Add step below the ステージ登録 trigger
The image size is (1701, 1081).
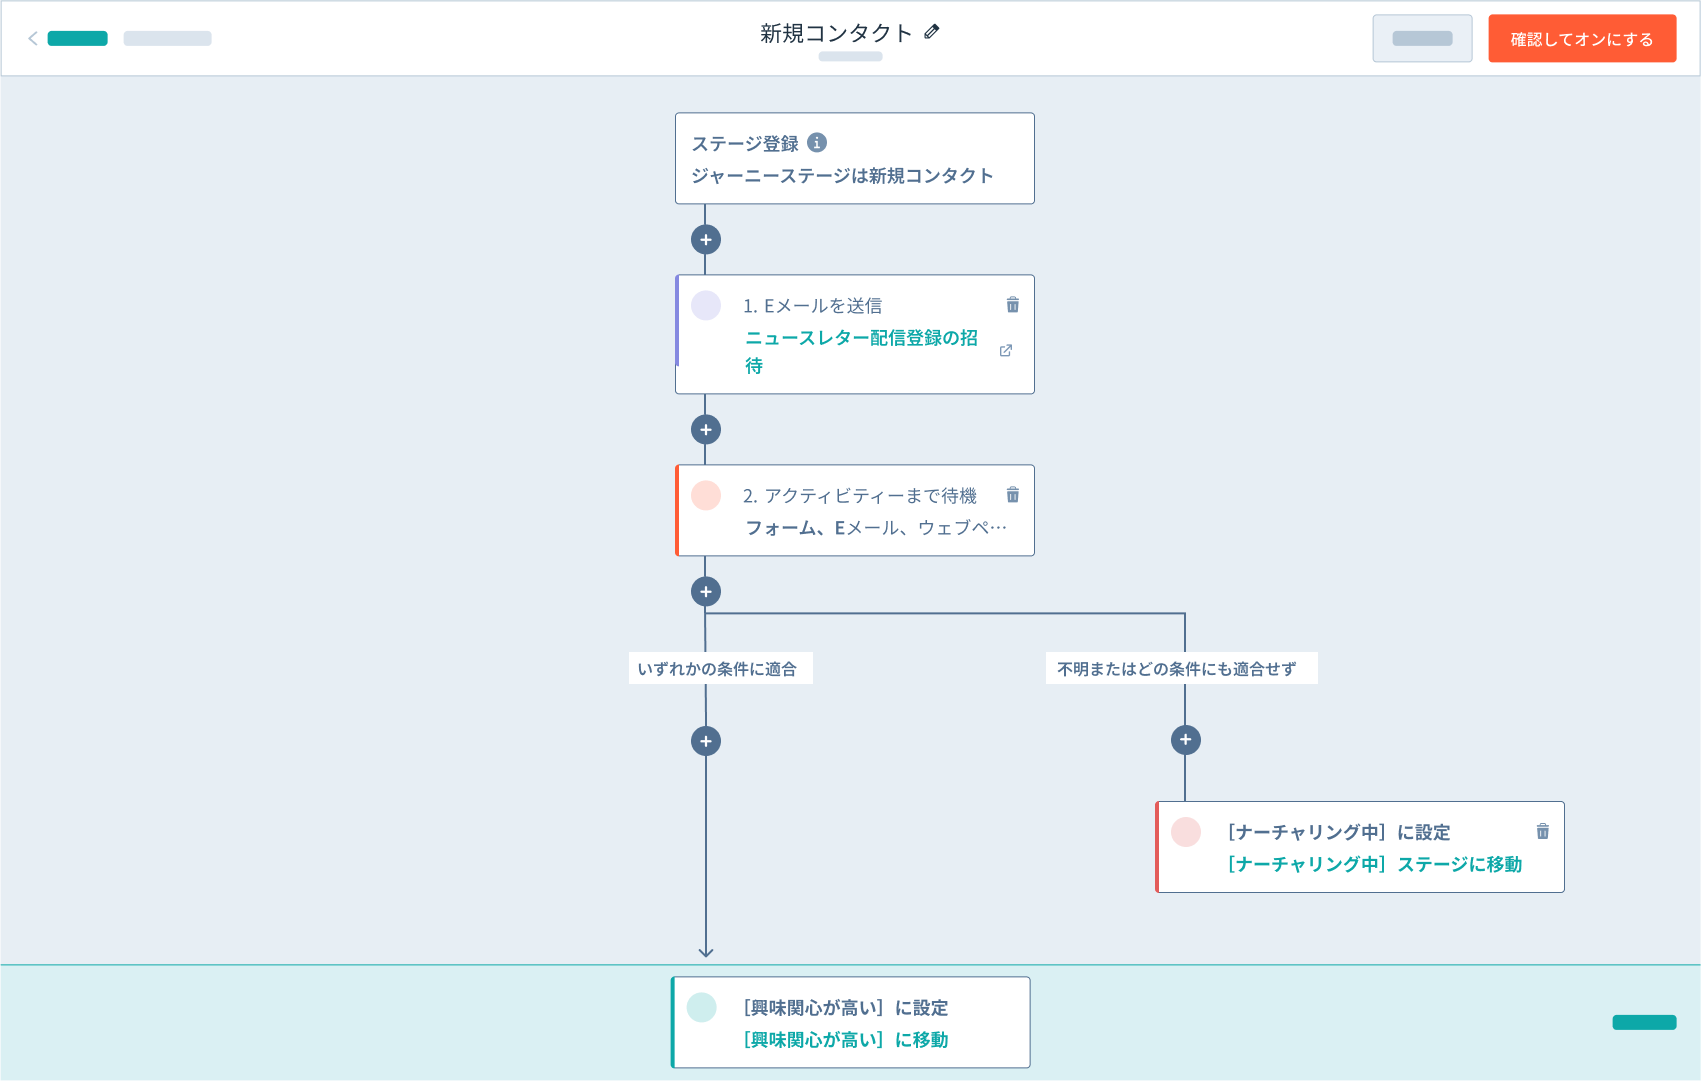coord(706,240)
